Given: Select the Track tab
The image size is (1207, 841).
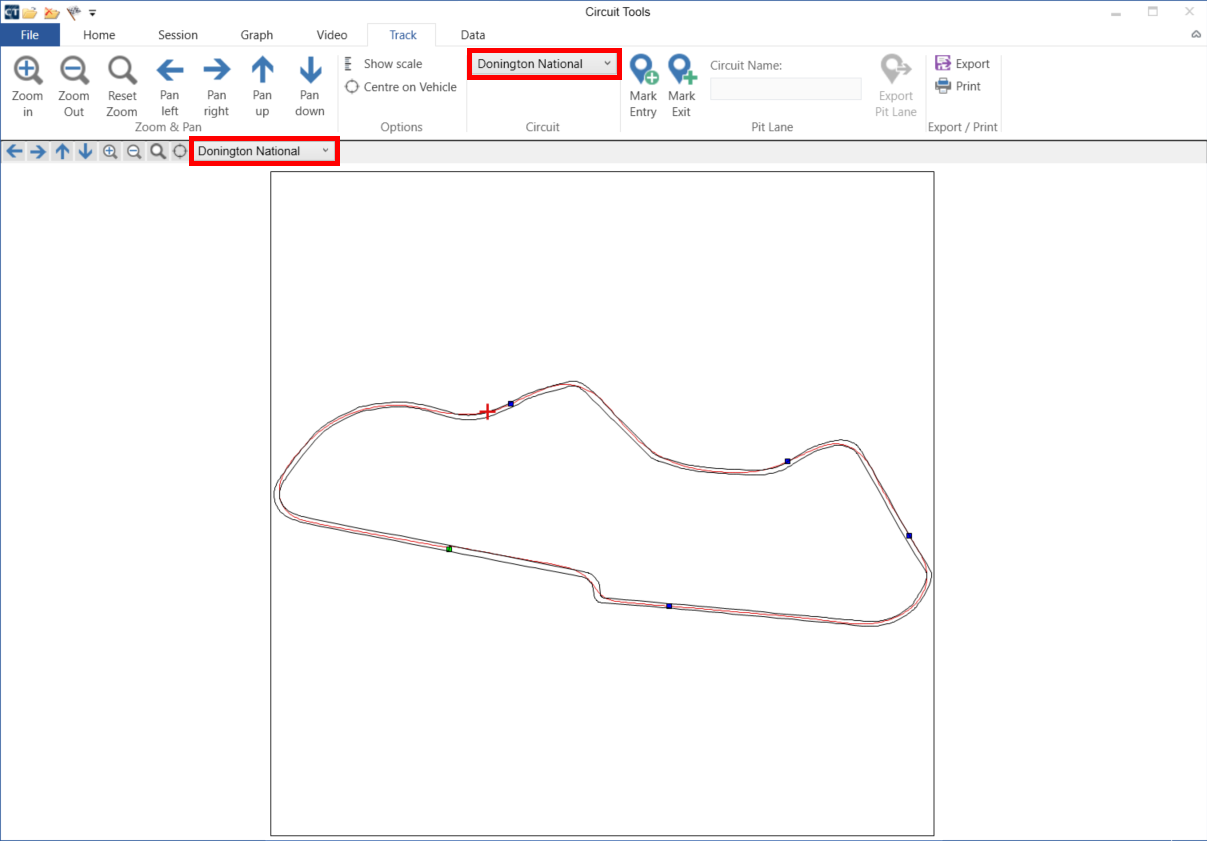Looking at the screenshot, I should [x=403, y=35].
